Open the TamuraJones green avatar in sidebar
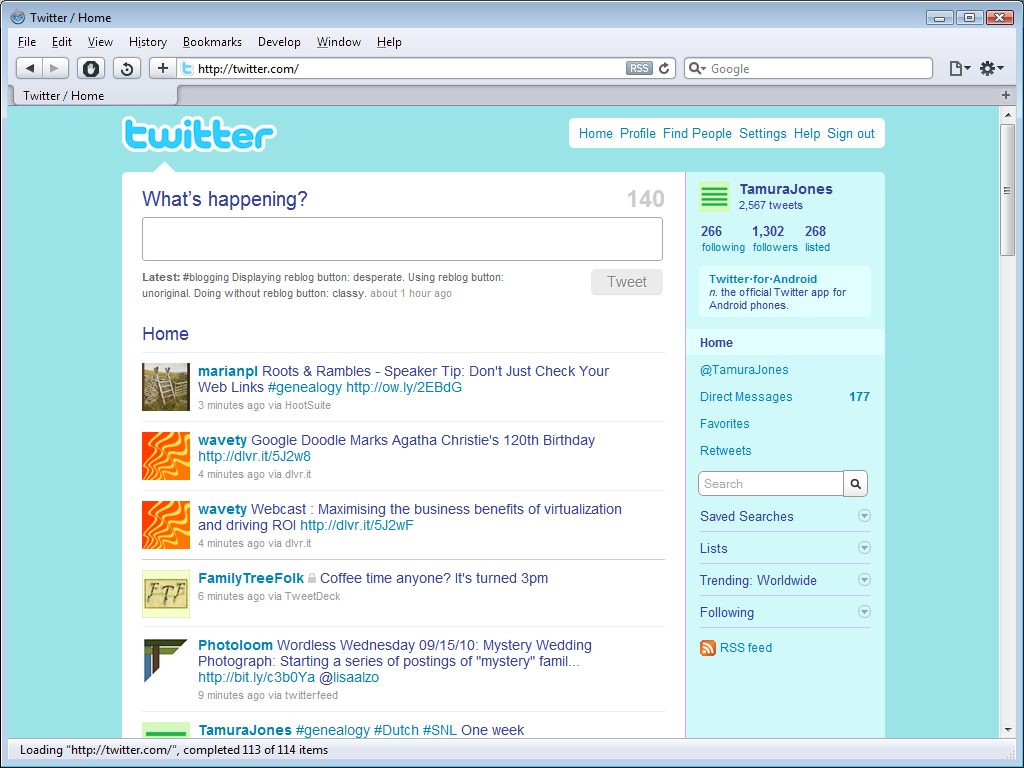Screen dimensions: 1024x768 click(714, 197)
